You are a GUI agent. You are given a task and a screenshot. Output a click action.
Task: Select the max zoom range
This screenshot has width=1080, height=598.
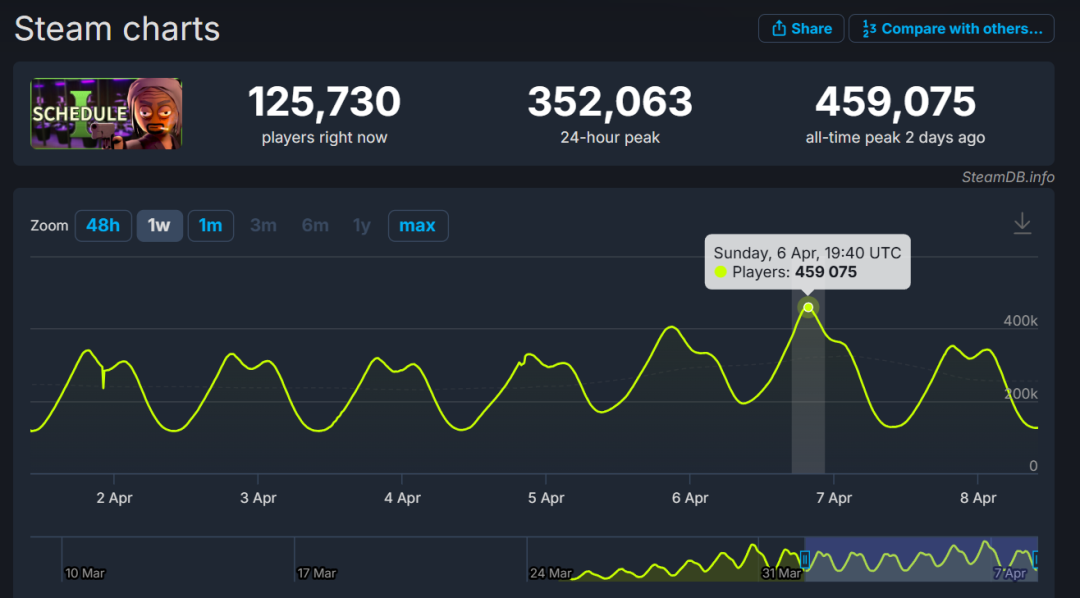[418, 226]
